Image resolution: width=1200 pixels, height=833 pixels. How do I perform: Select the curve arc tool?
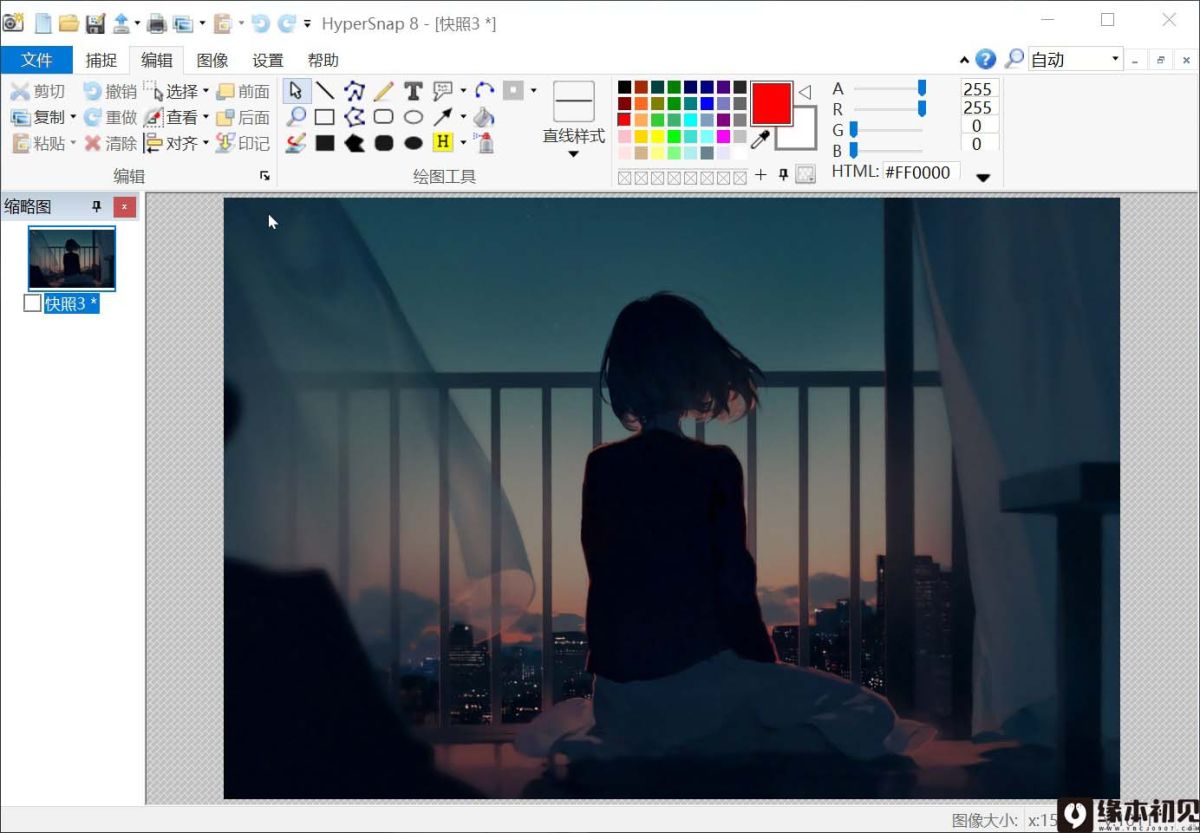tap(484, 91)
